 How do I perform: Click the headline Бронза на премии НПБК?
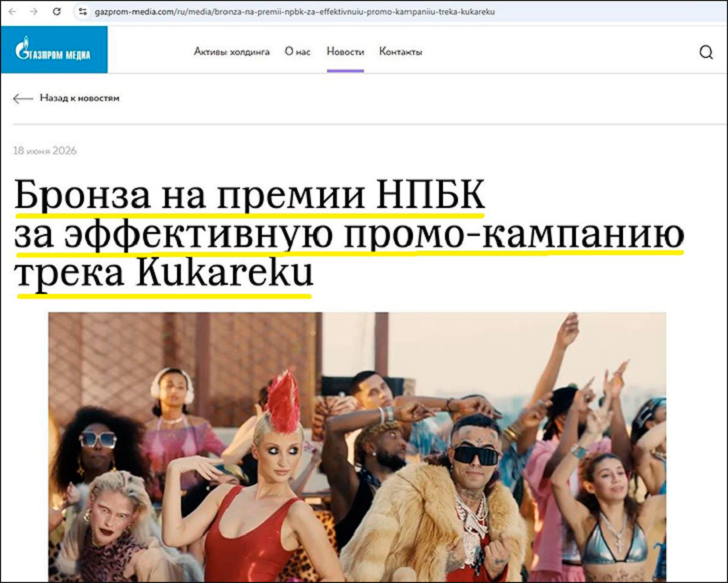(x=250, y=195)
